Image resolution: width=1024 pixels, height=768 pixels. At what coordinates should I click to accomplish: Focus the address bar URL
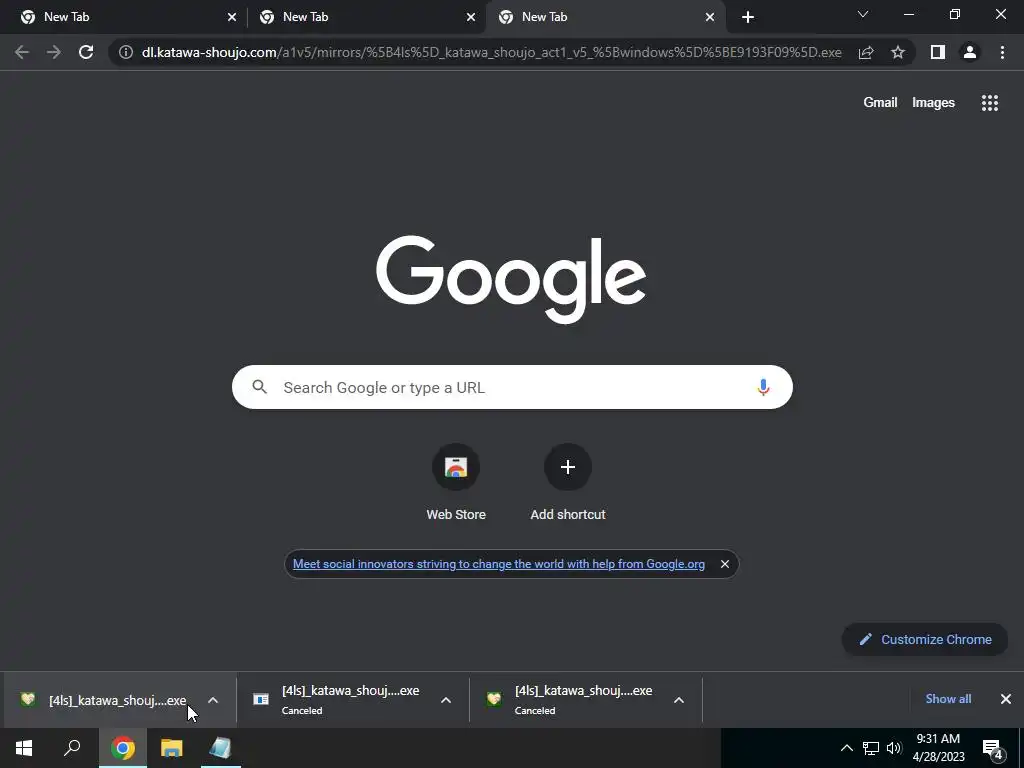pyautogui.click(x=491, y=52)
